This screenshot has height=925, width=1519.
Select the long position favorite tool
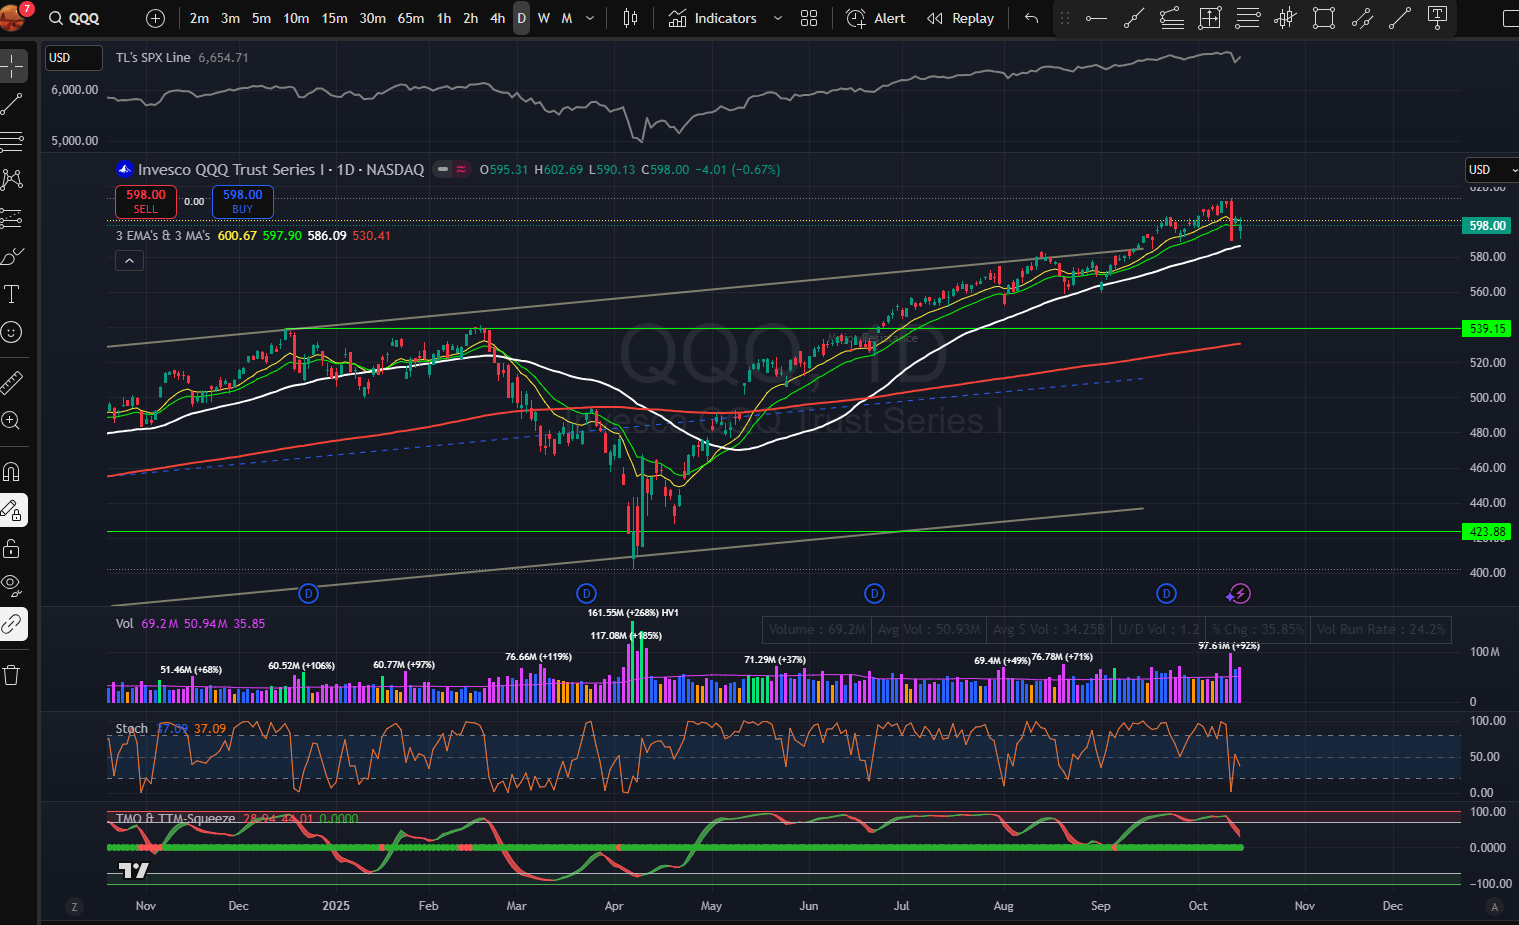[x=1210, y=18]
